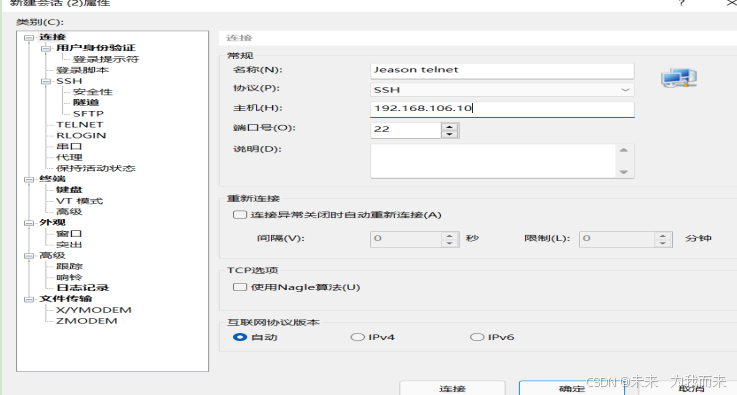
Task: Select 跟踪 in the tree
Action: pos(69,266)
